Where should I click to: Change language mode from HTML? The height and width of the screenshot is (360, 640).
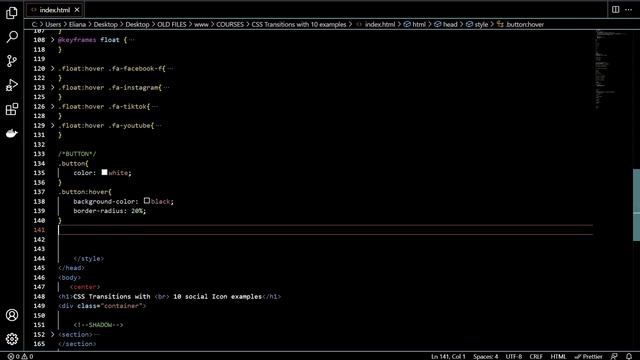[x=558, y=356]
